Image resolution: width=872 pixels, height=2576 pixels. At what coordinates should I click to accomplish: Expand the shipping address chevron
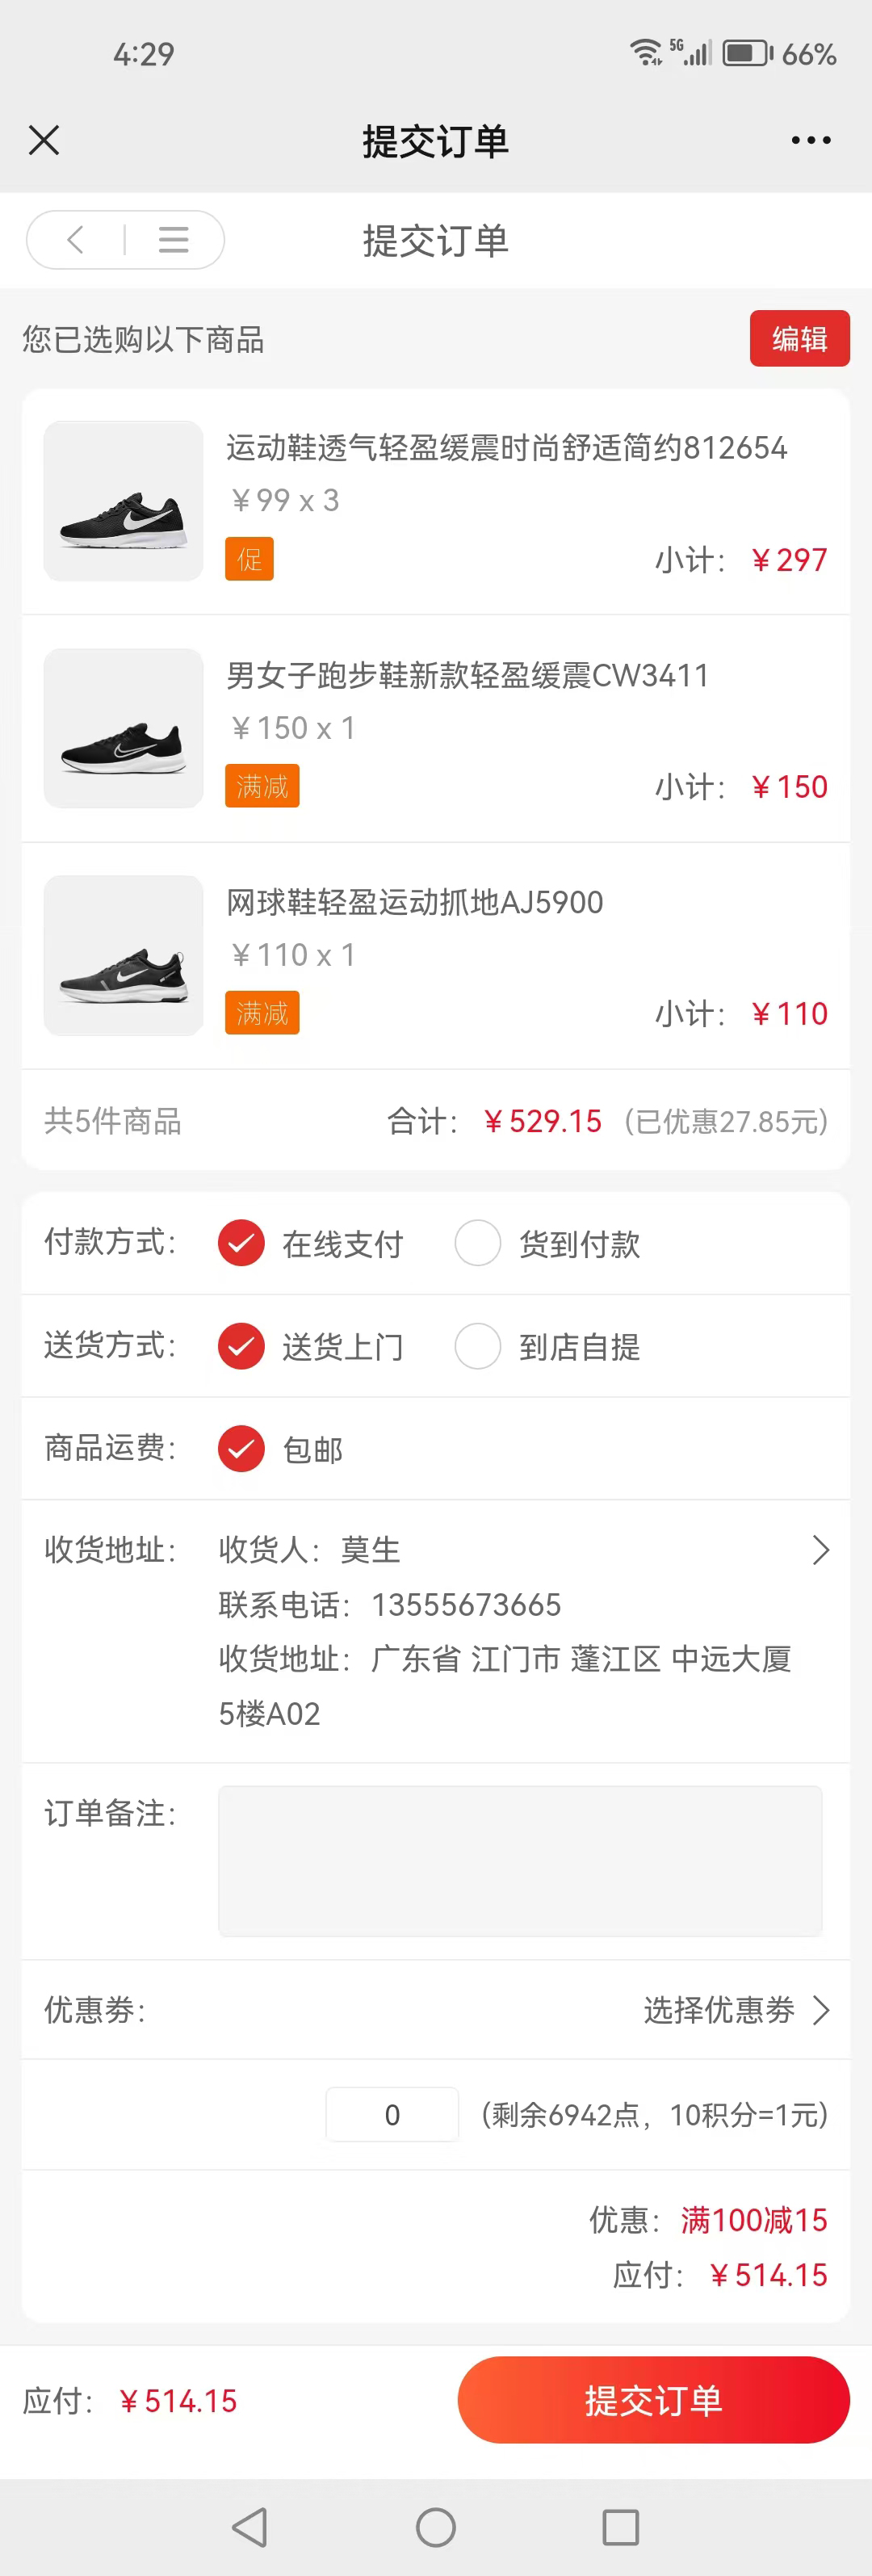(x=820, y=1550)
